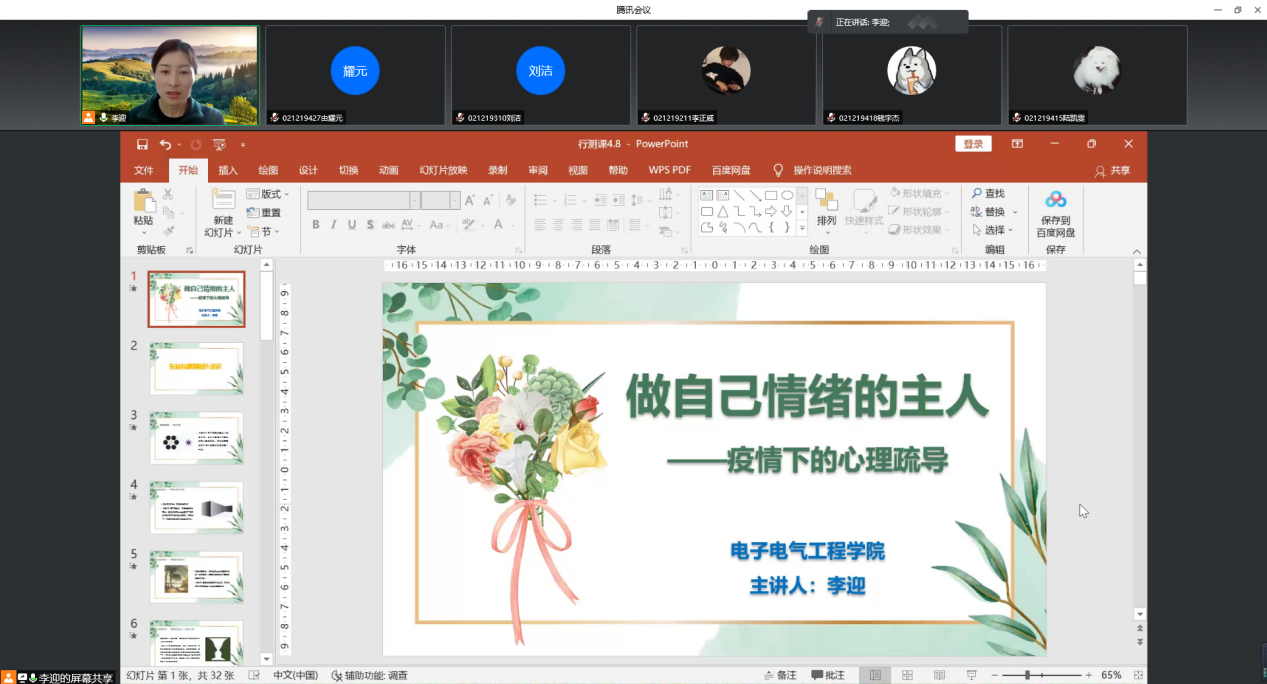Toggle the Notes pane (备注)
The height and width of the screenshot is (684, 1267).
780,675
